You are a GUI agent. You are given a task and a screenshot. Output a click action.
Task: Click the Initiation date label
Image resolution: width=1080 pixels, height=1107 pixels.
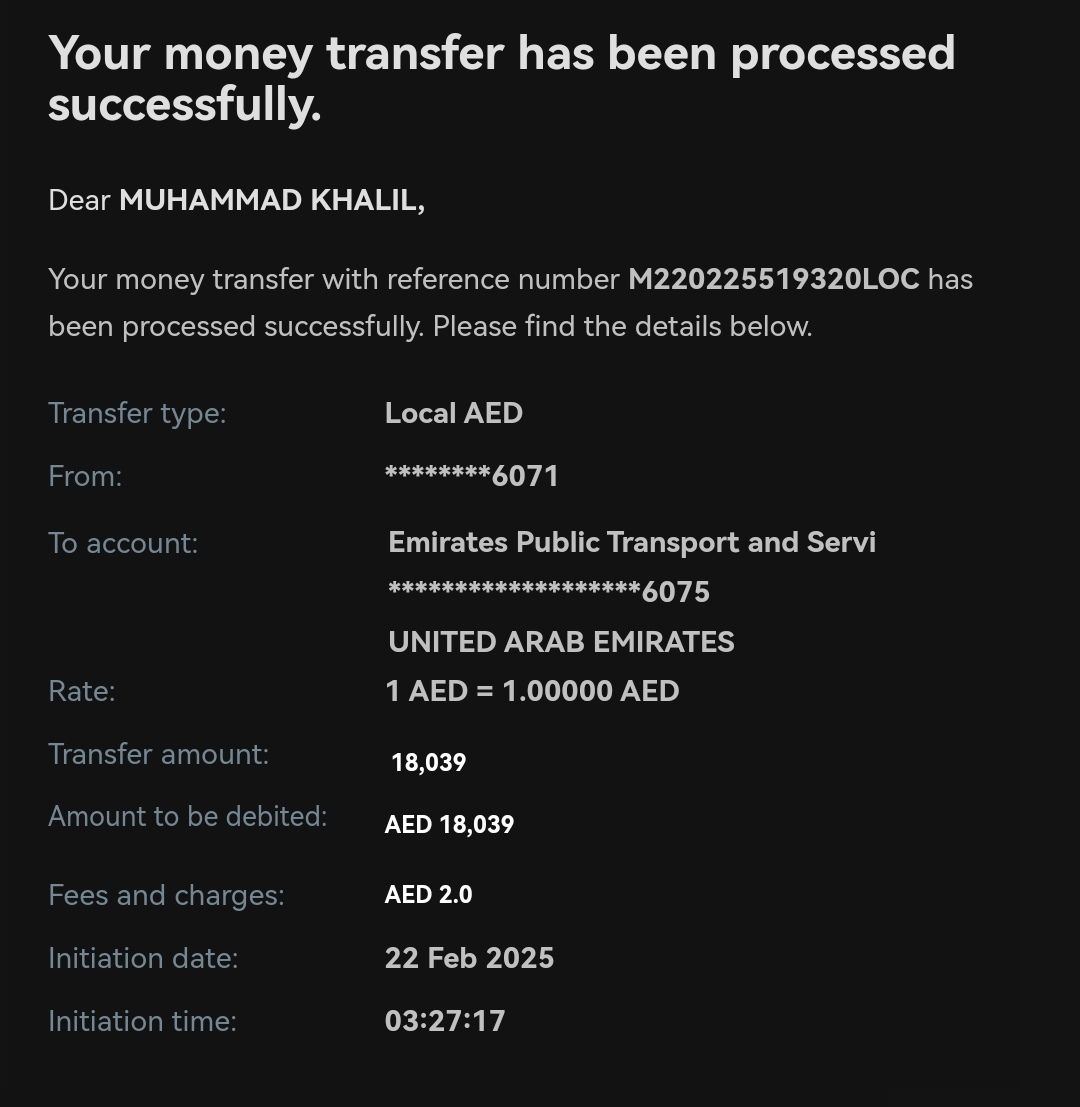point(143,959)
